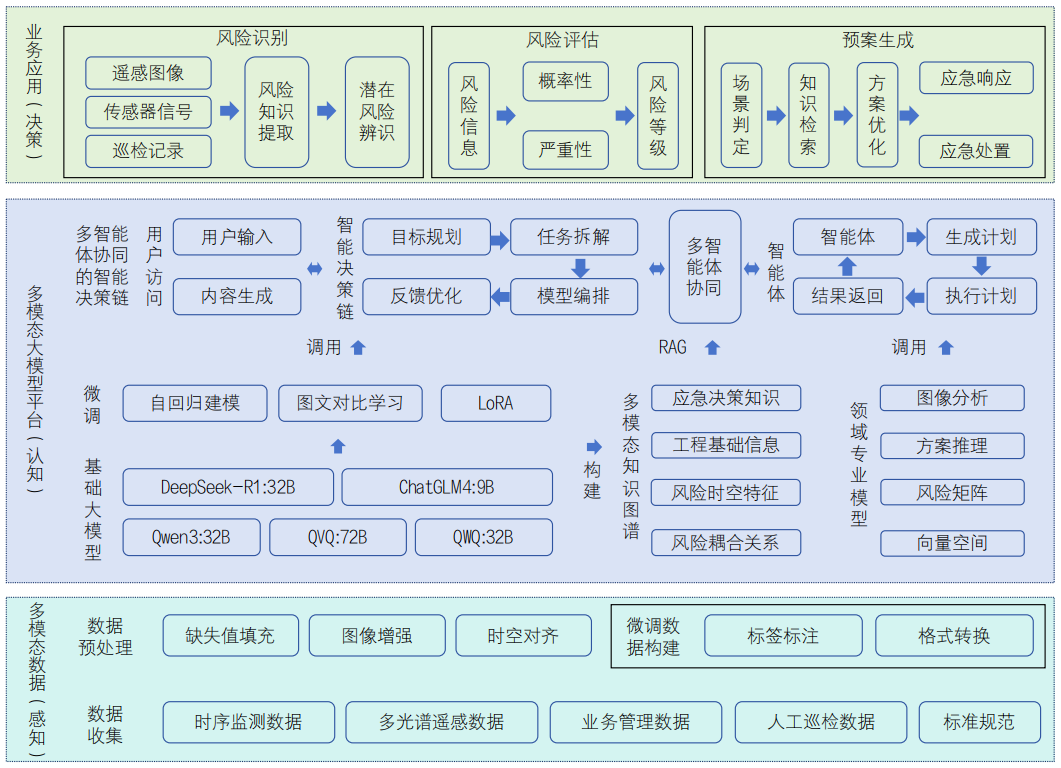Select the 应急处置 box
Screen dimensions: 1061x768
click(976, 151)
